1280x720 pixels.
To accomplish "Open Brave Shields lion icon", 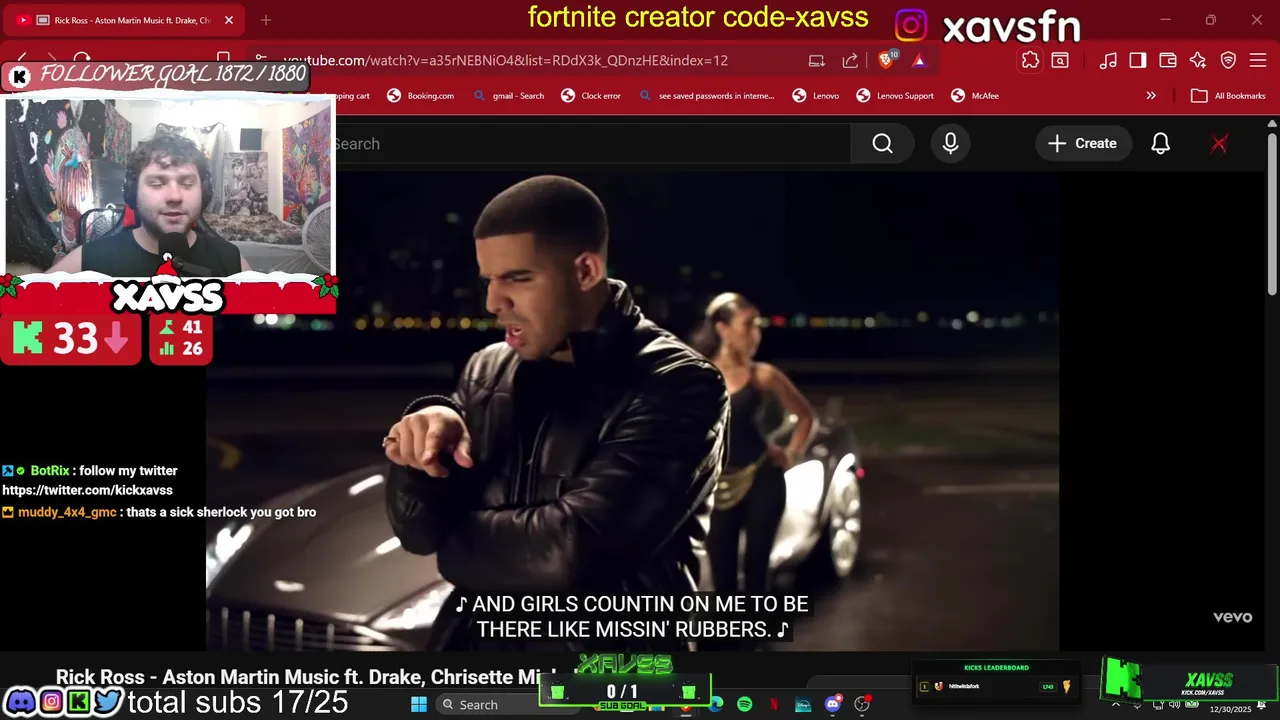I will click(886, 60).
